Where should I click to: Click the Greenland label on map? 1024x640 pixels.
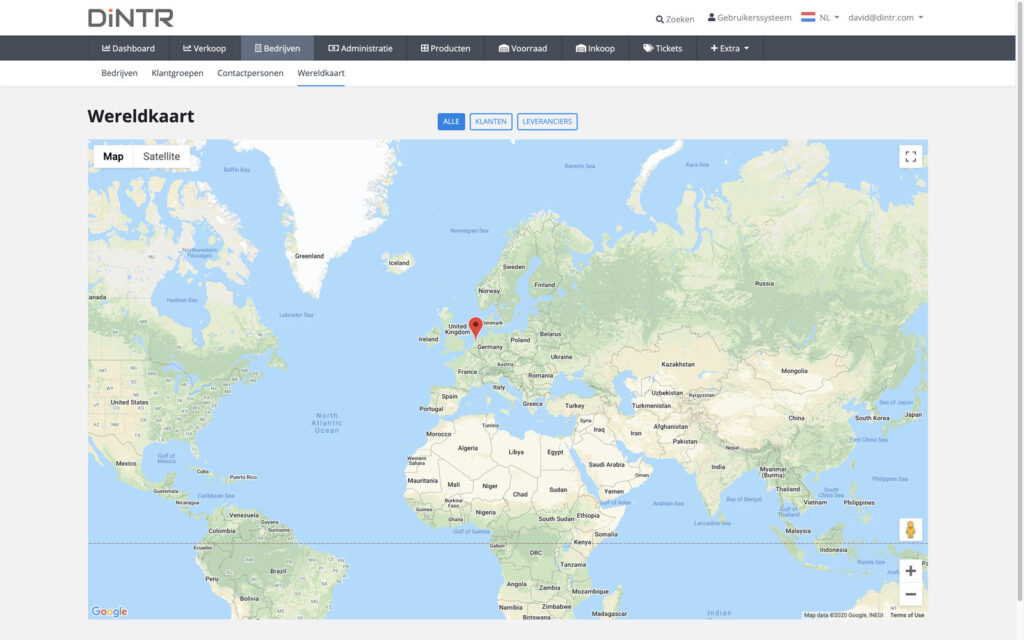[310, 256]
